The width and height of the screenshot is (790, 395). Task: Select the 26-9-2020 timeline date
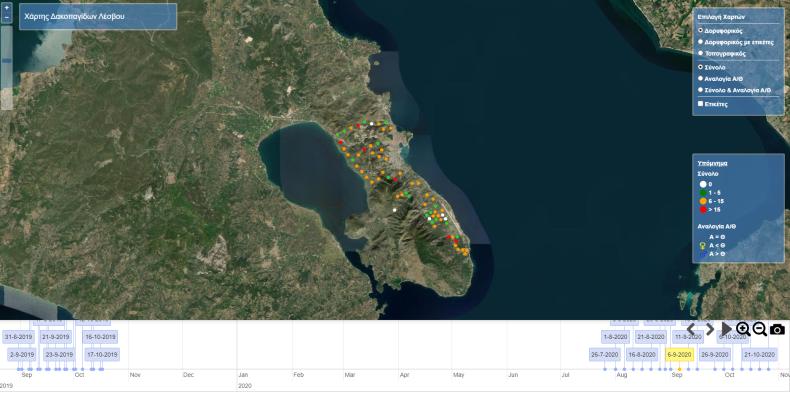pyautogui.click(x=715, y=355)
